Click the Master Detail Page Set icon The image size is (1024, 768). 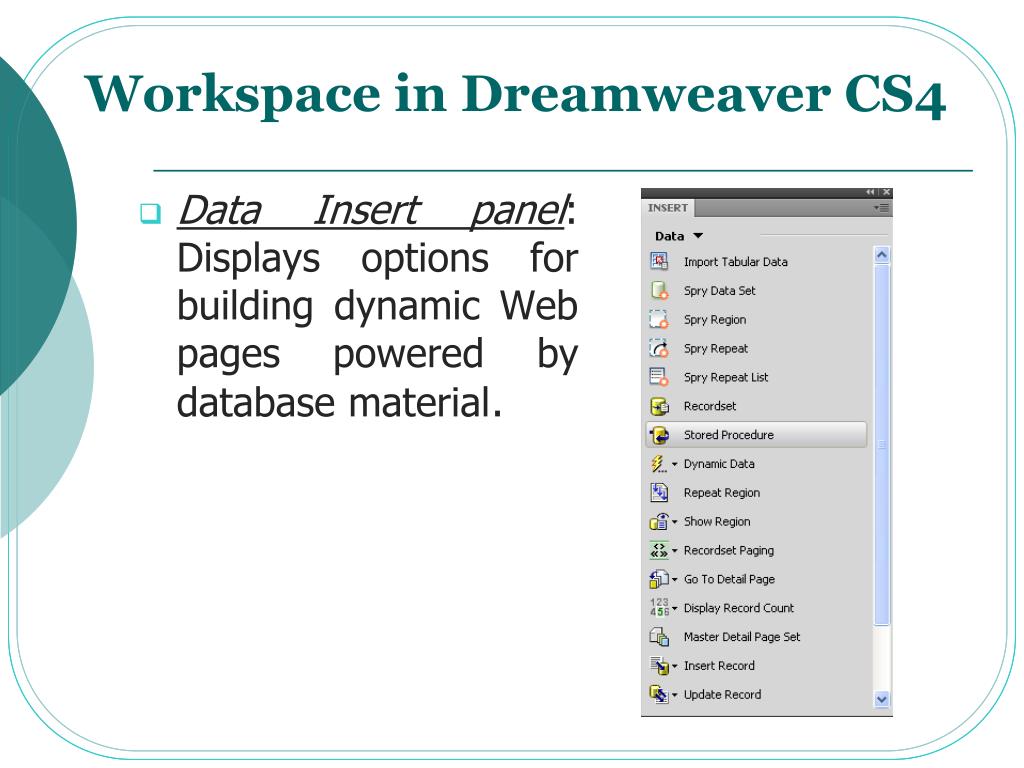tap(659, 637)
